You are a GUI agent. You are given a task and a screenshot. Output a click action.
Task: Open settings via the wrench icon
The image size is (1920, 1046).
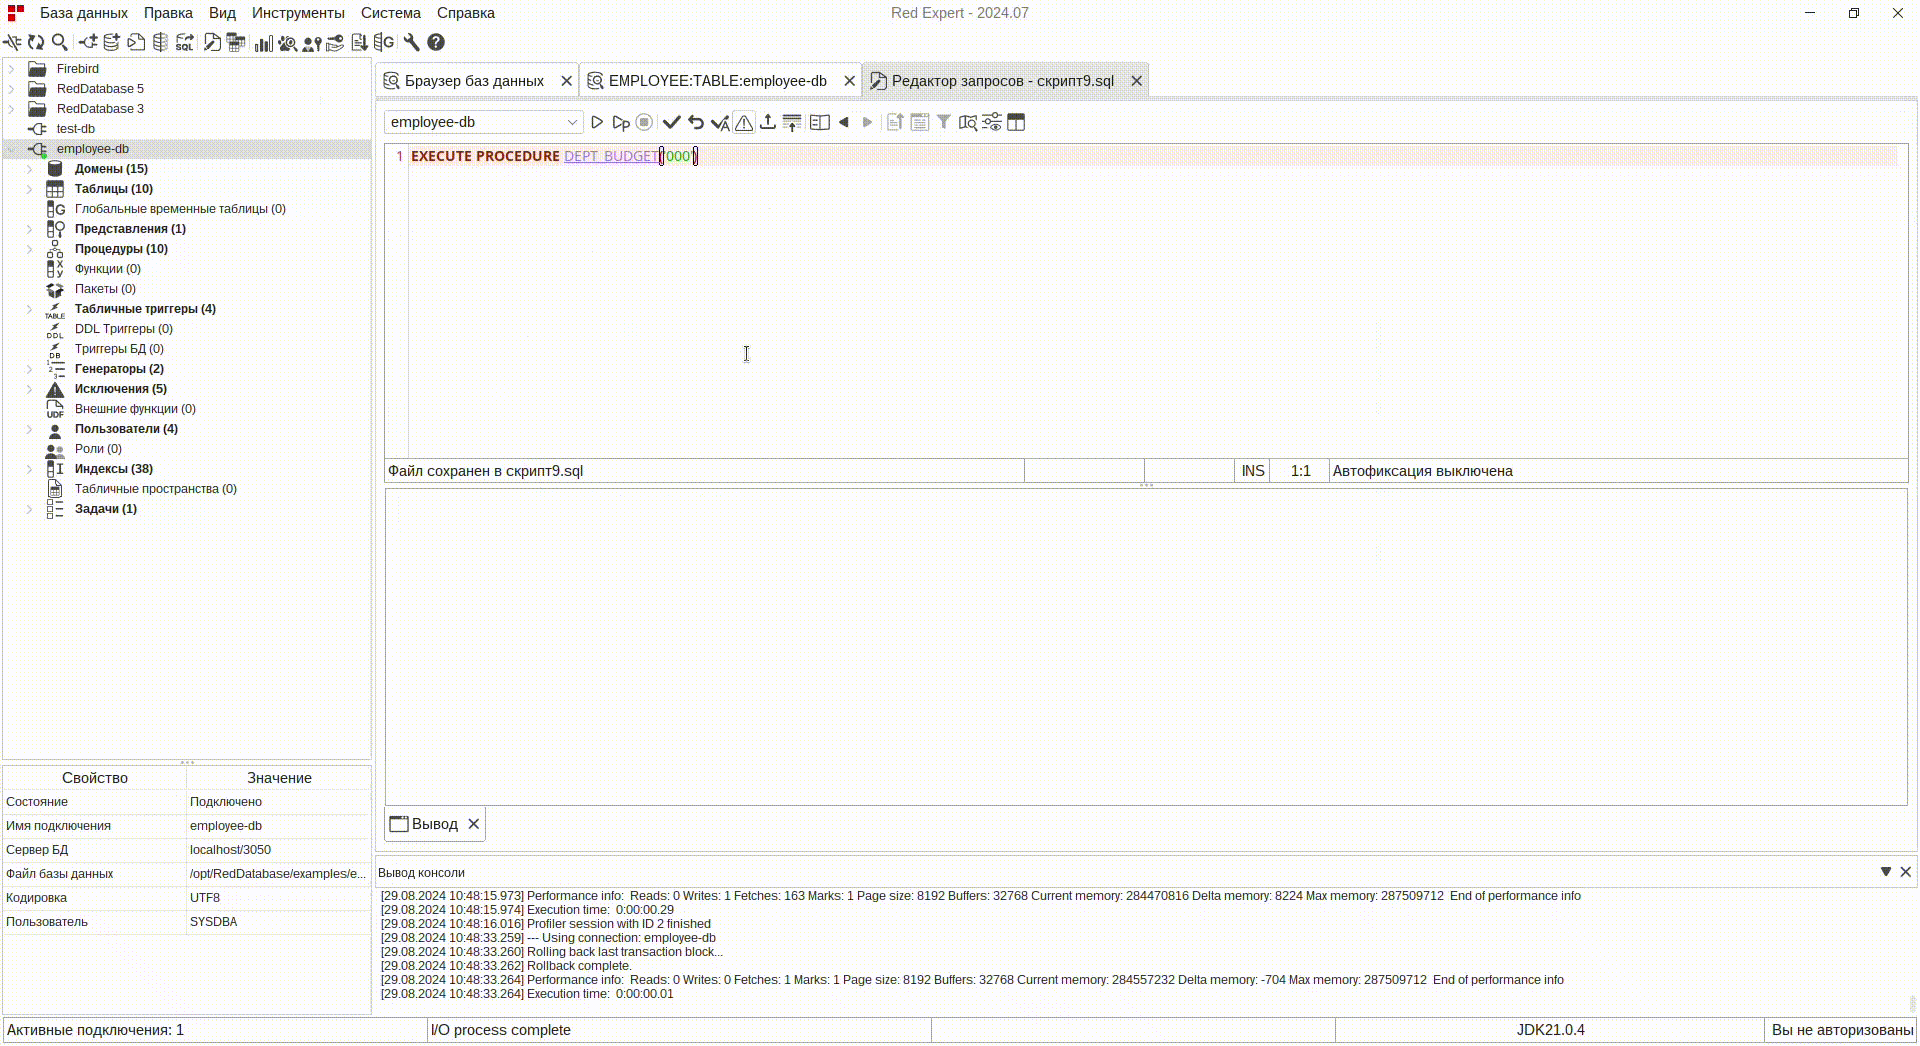[411, 42]
